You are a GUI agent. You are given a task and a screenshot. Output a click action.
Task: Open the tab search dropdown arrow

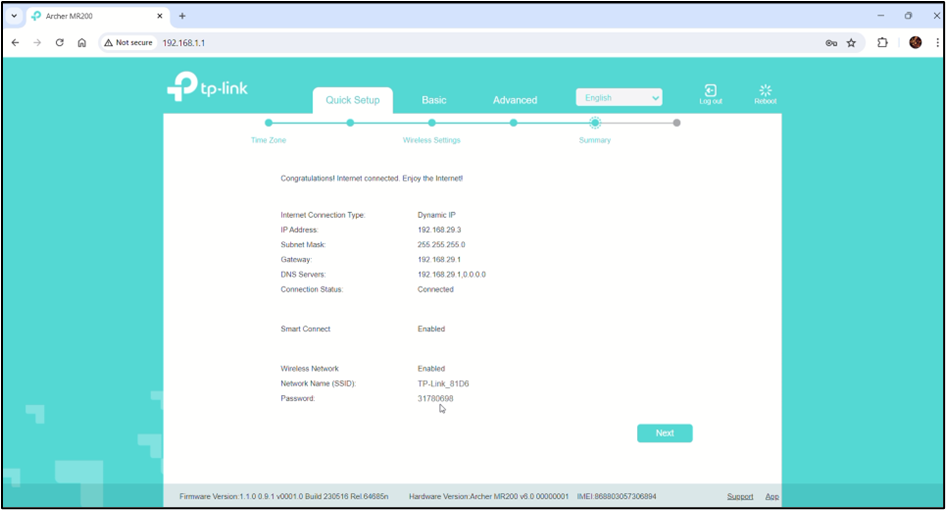(x=14, y=16)
